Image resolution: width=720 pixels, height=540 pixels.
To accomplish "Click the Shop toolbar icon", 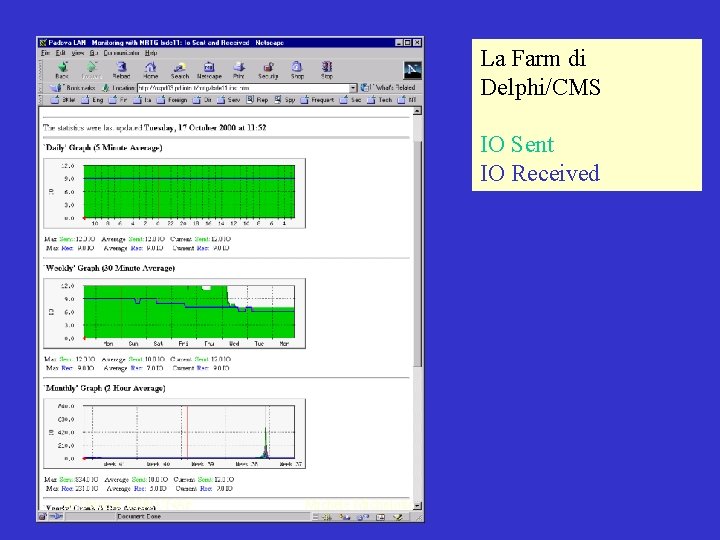I will point(297,70).
